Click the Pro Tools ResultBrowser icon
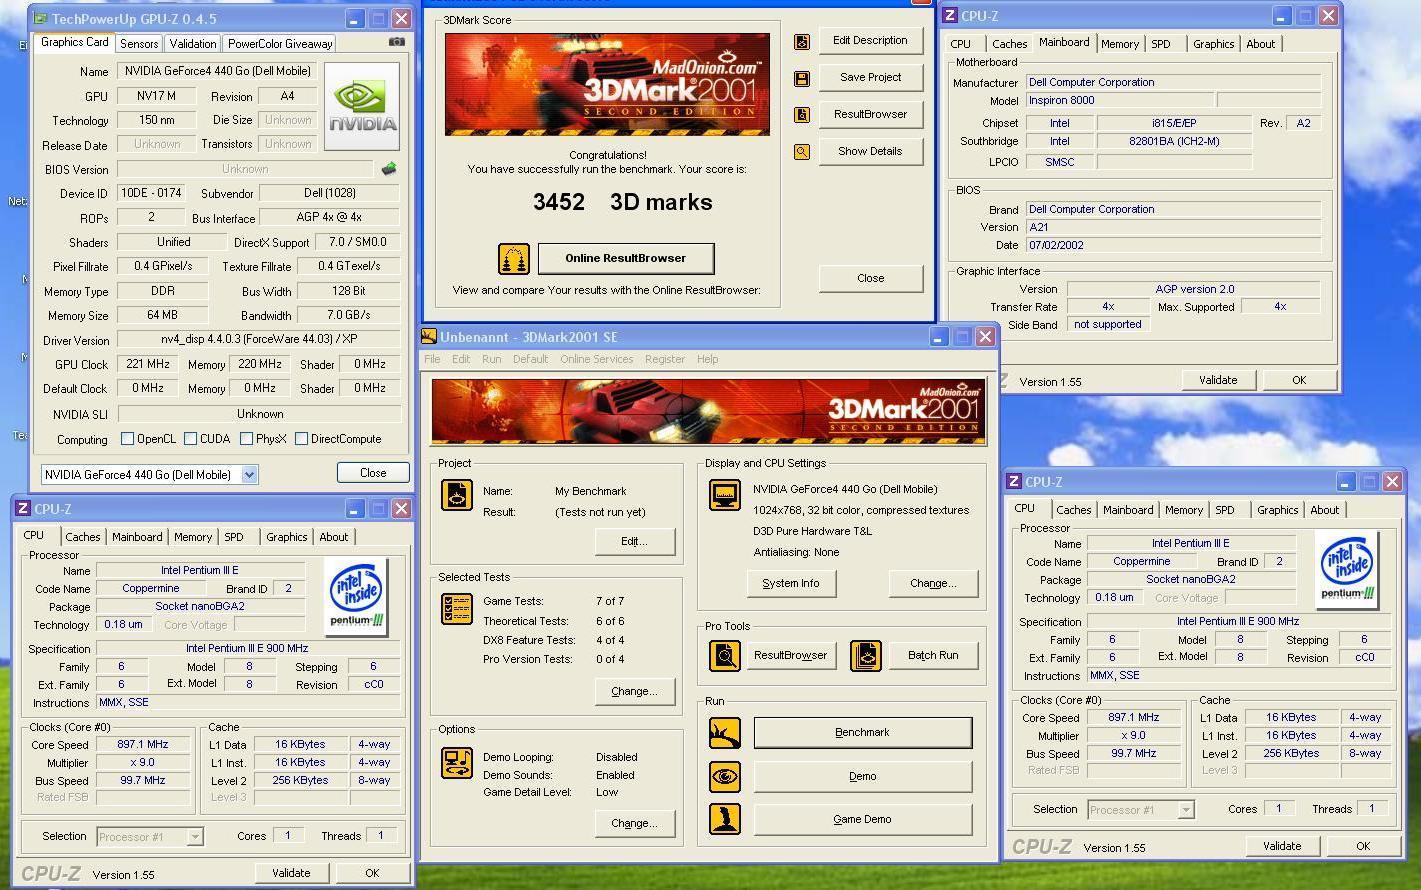1421x890 pixels. 725,656
